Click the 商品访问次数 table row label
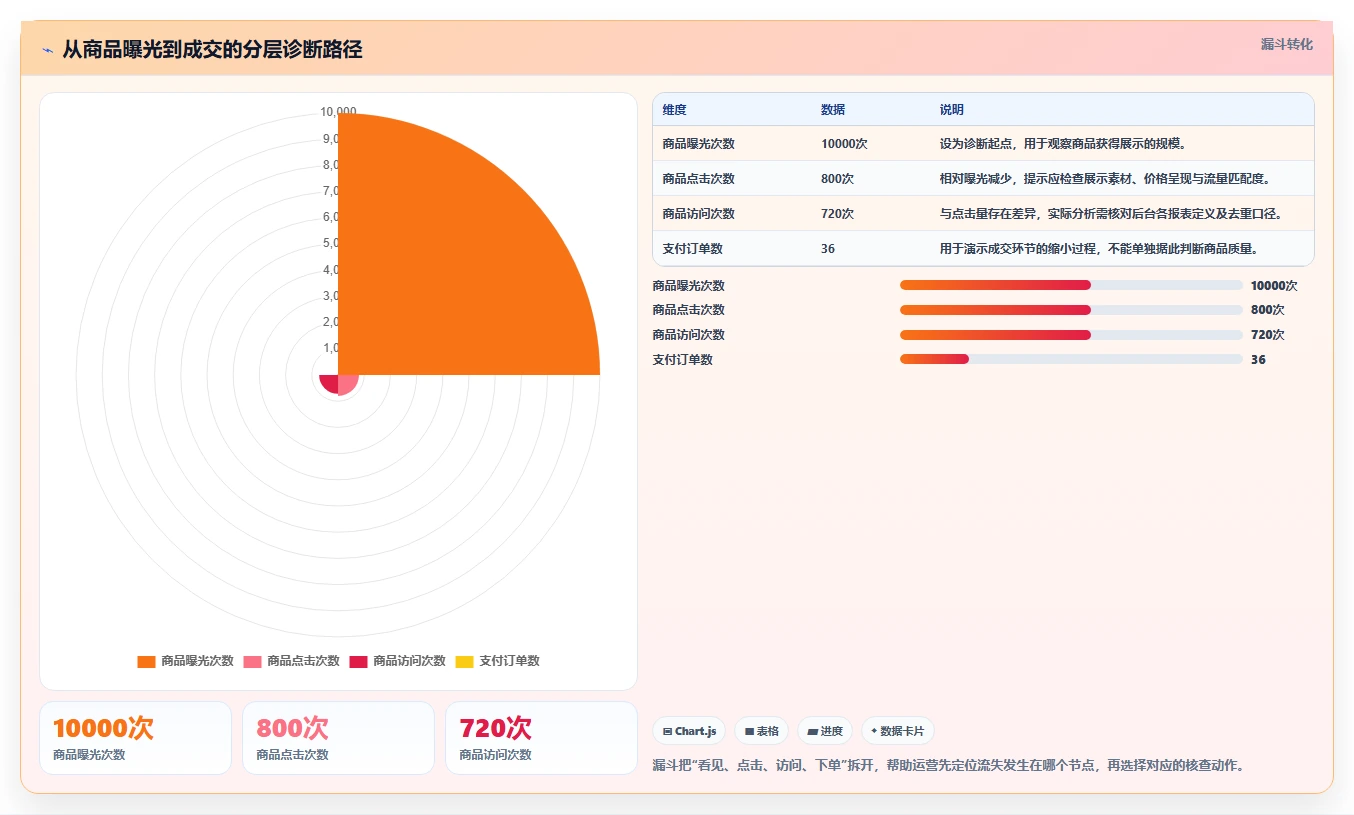Screen dimensions: 1354x815 698,214
